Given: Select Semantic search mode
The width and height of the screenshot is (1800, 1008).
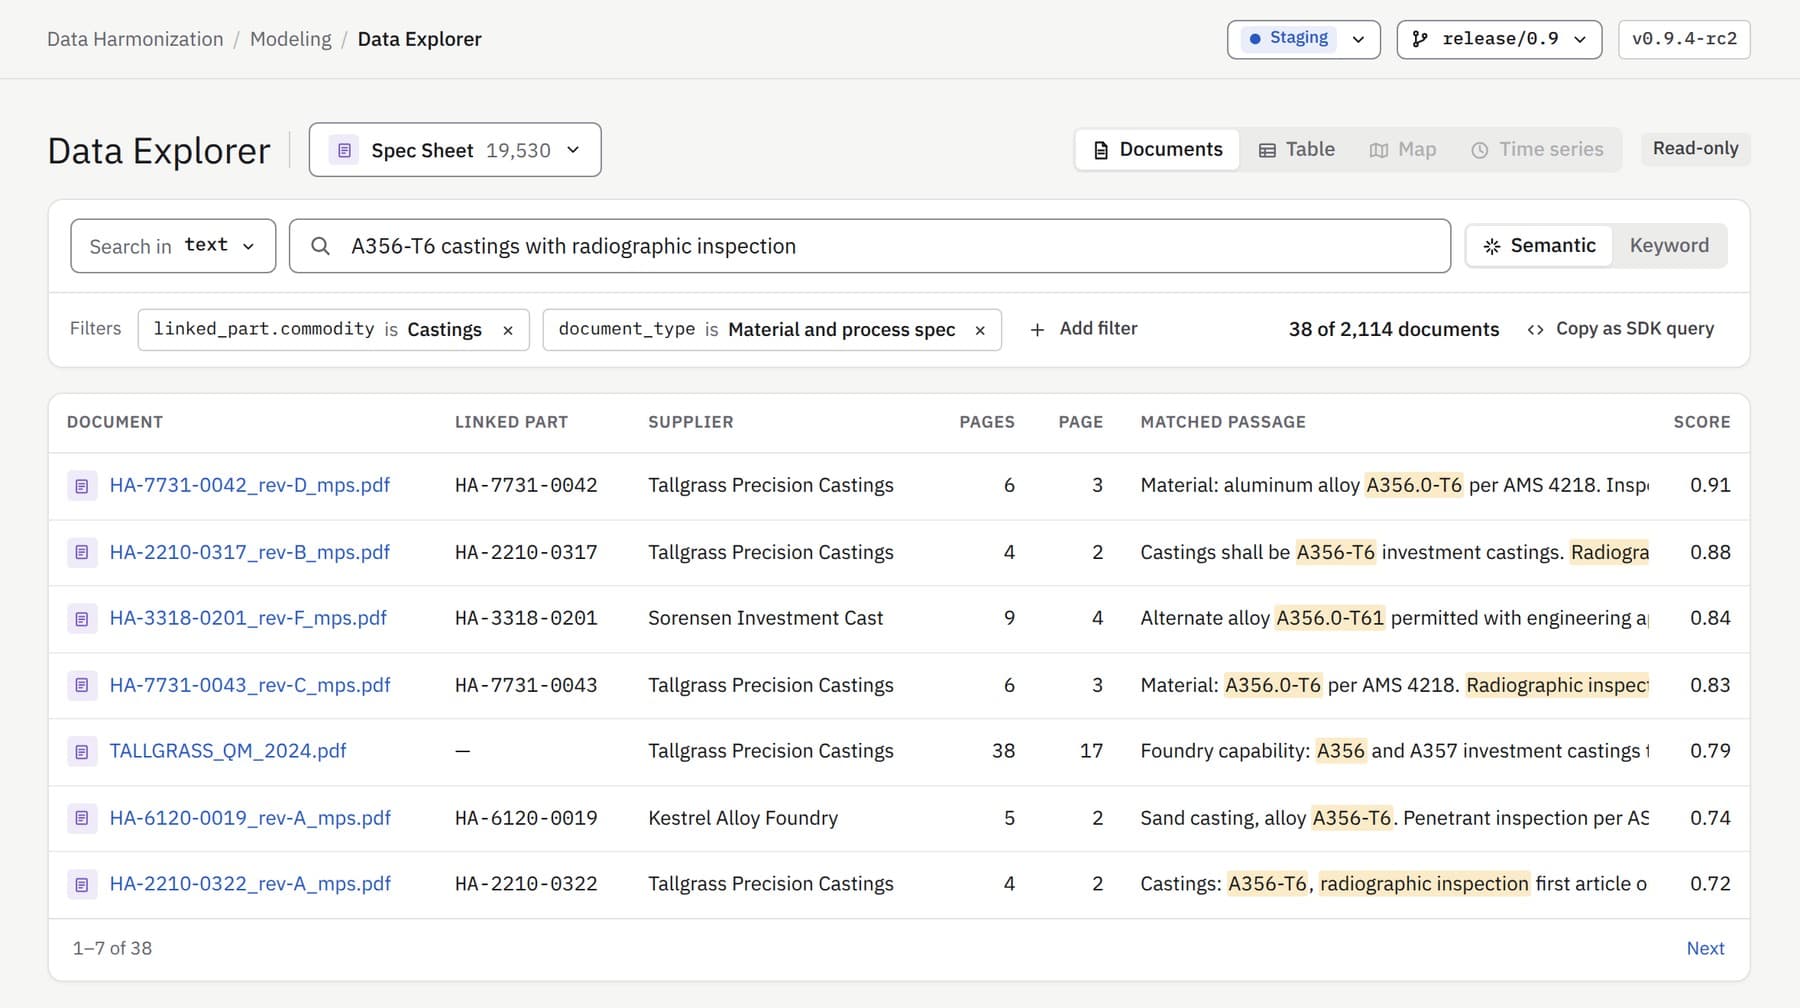Looking at the screenshot, I should point(1540,246).
